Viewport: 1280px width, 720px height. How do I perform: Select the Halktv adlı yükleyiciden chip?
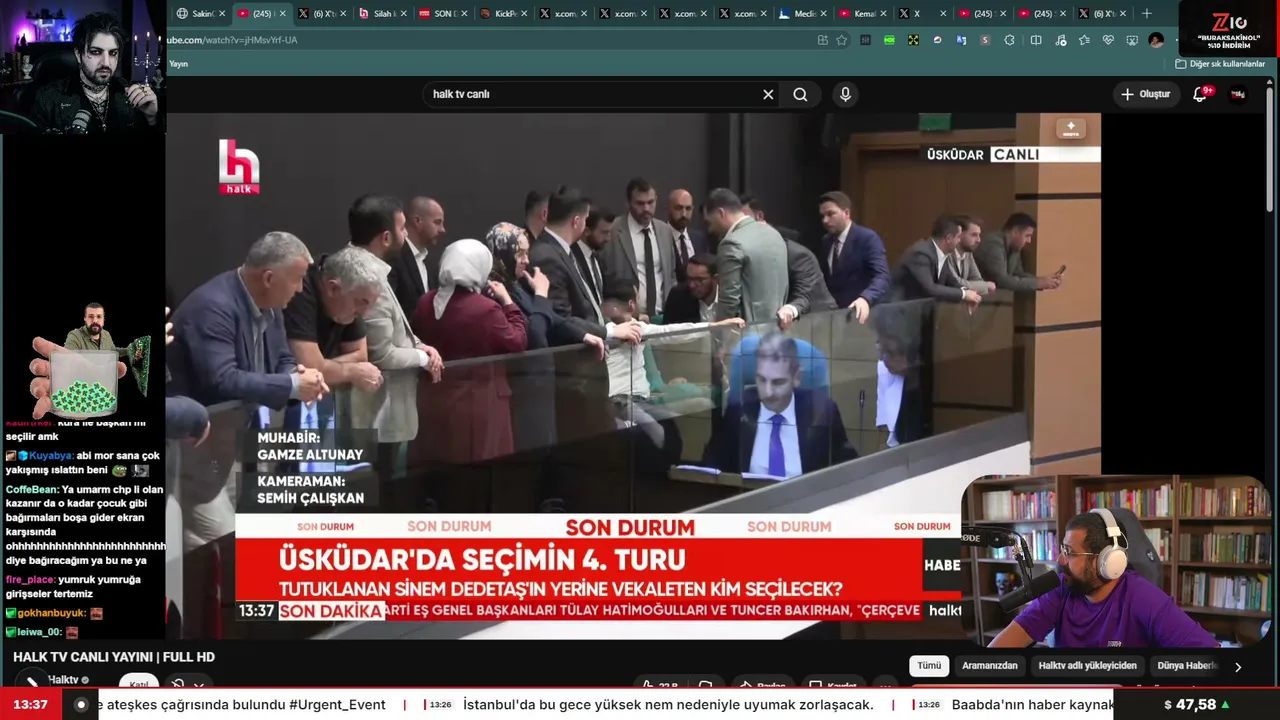[x=1088, y=666]
